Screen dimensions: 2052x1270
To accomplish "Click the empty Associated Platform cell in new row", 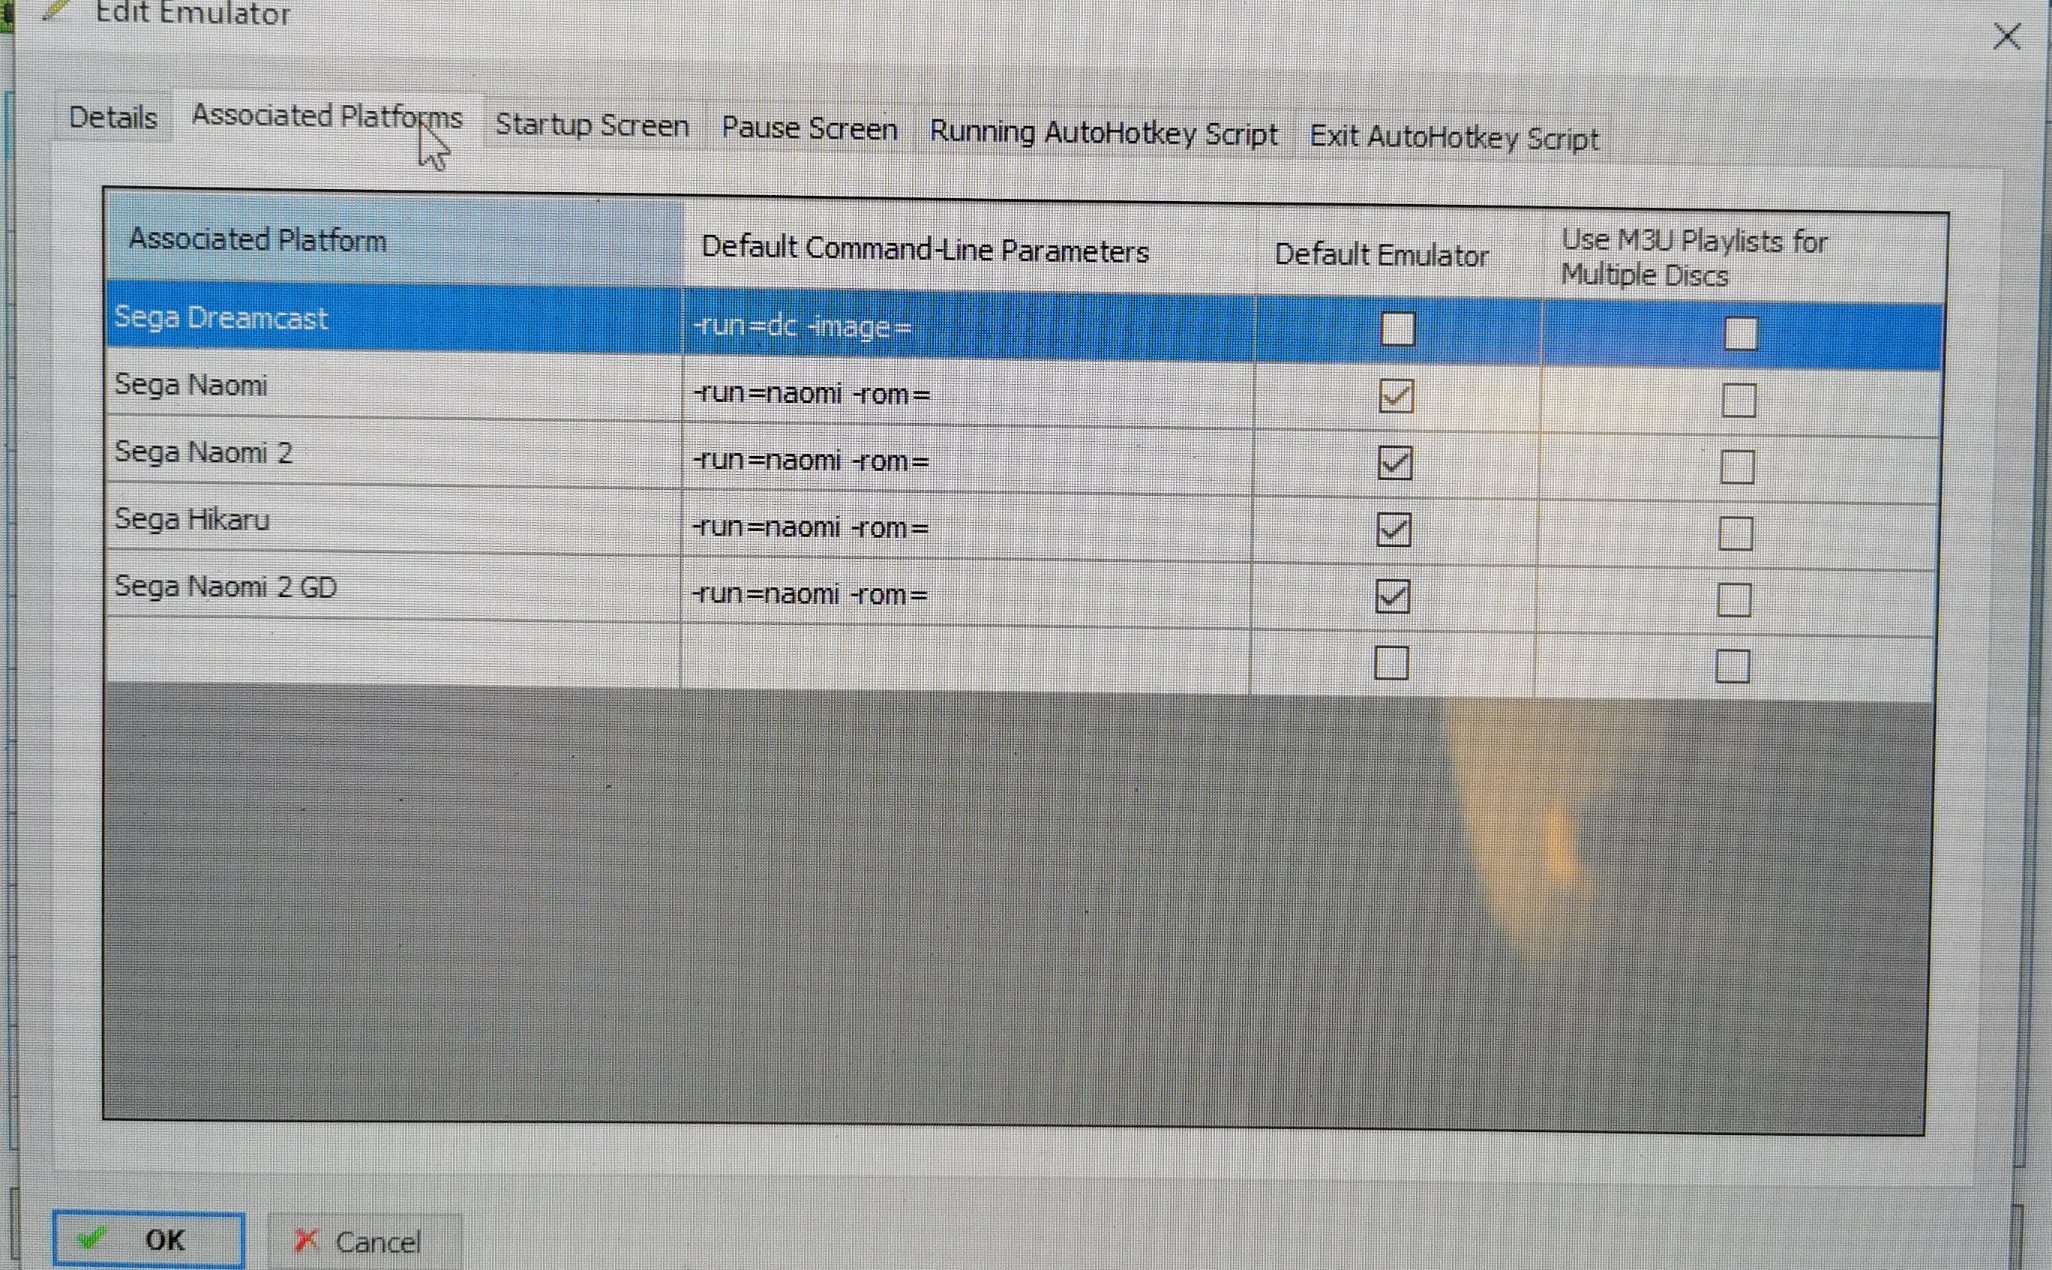I will (394, 652).
